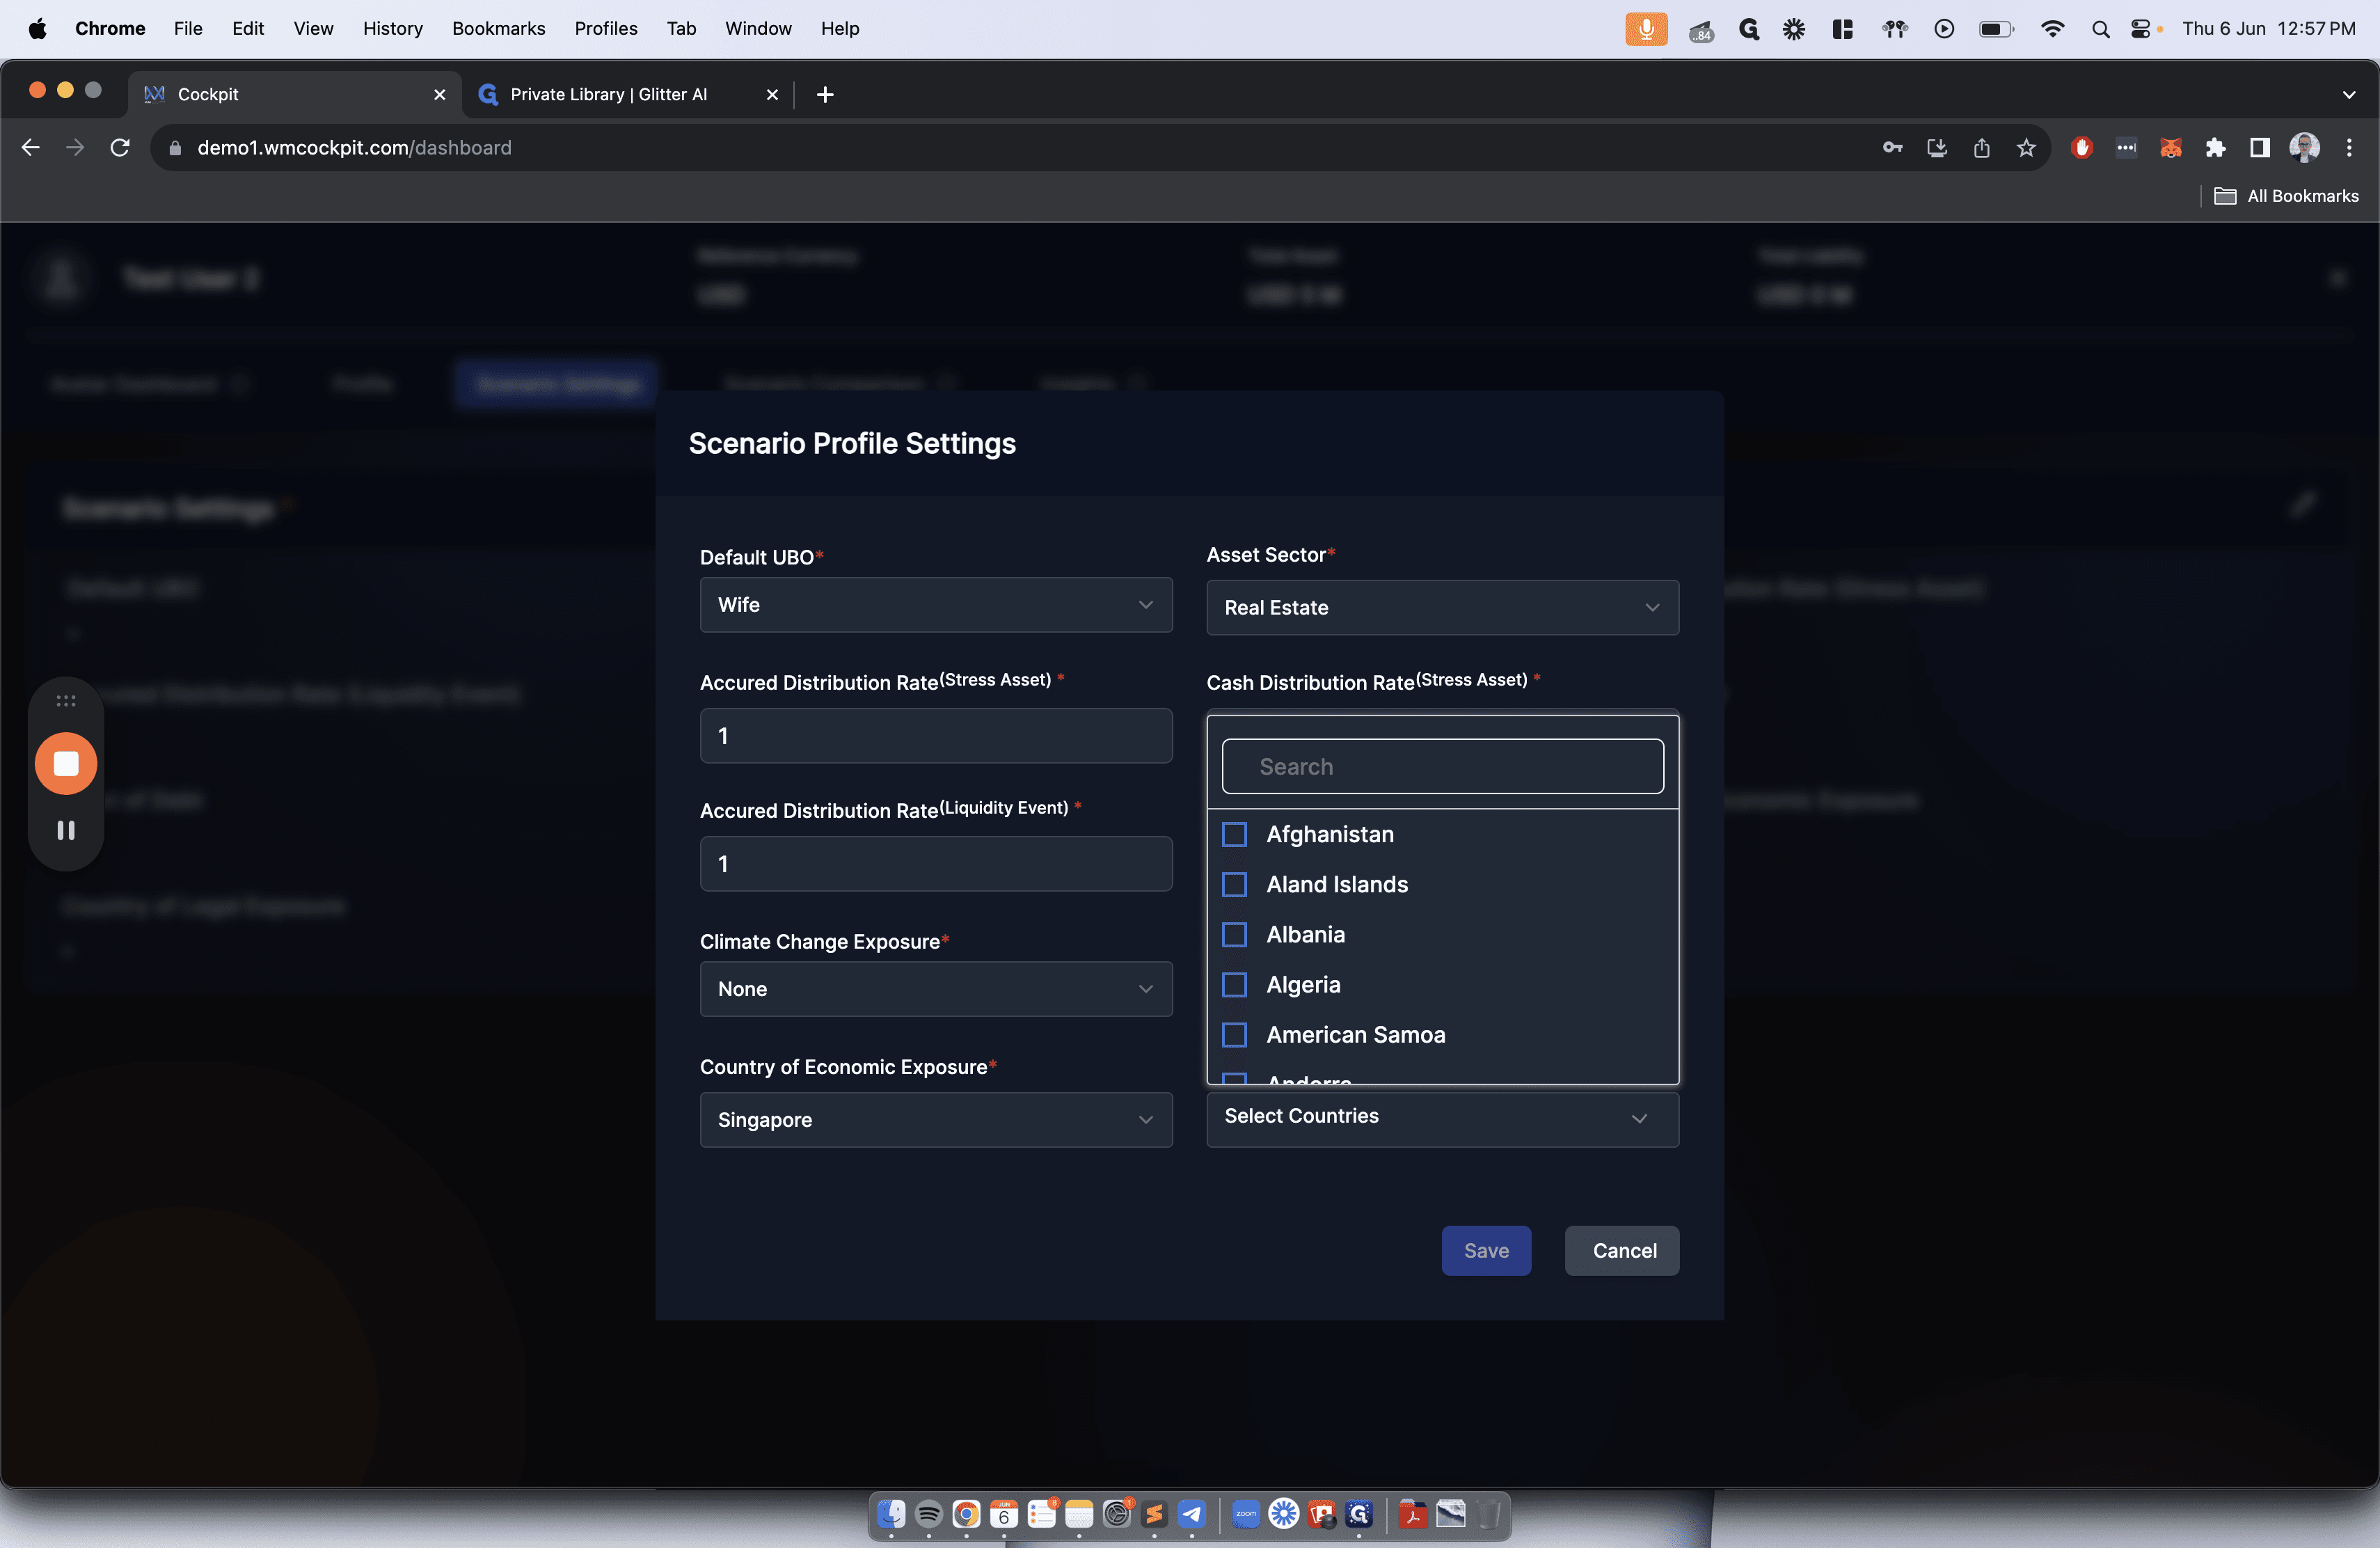2380x1548 pixels.
Task: Close the Glitter AI tab
Action: point(772,94)
